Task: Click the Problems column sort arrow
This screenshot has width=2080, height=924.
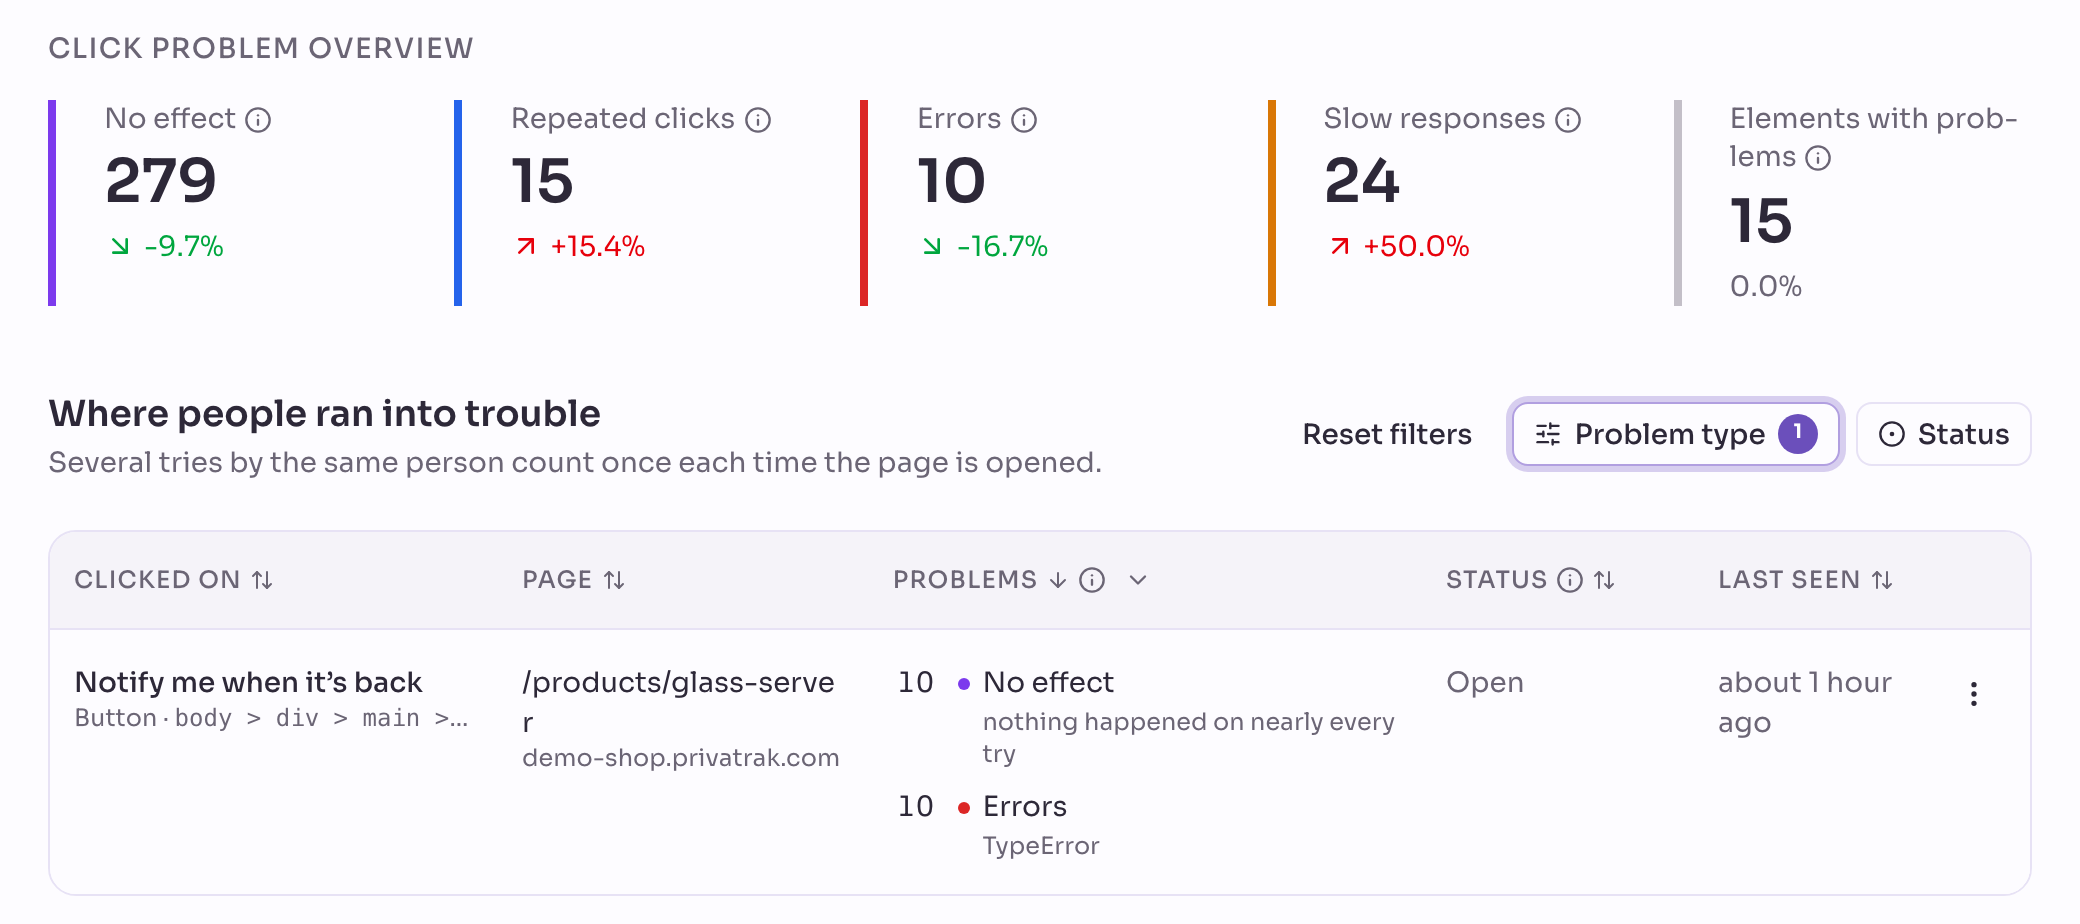Action: click(1058, 580)
